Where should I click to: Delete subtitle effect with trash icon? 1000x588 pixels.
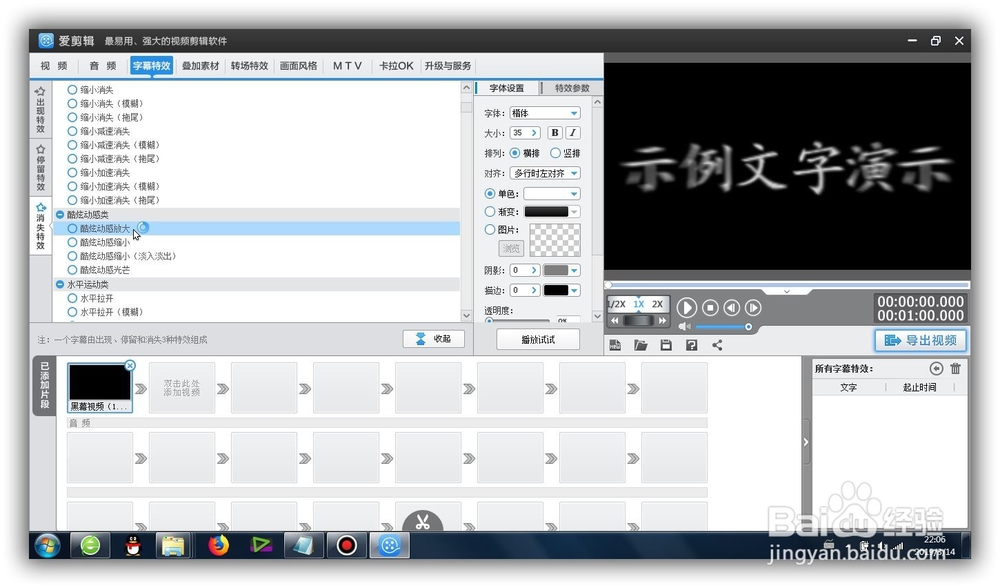pyautogui.click(x=955, y=369)
